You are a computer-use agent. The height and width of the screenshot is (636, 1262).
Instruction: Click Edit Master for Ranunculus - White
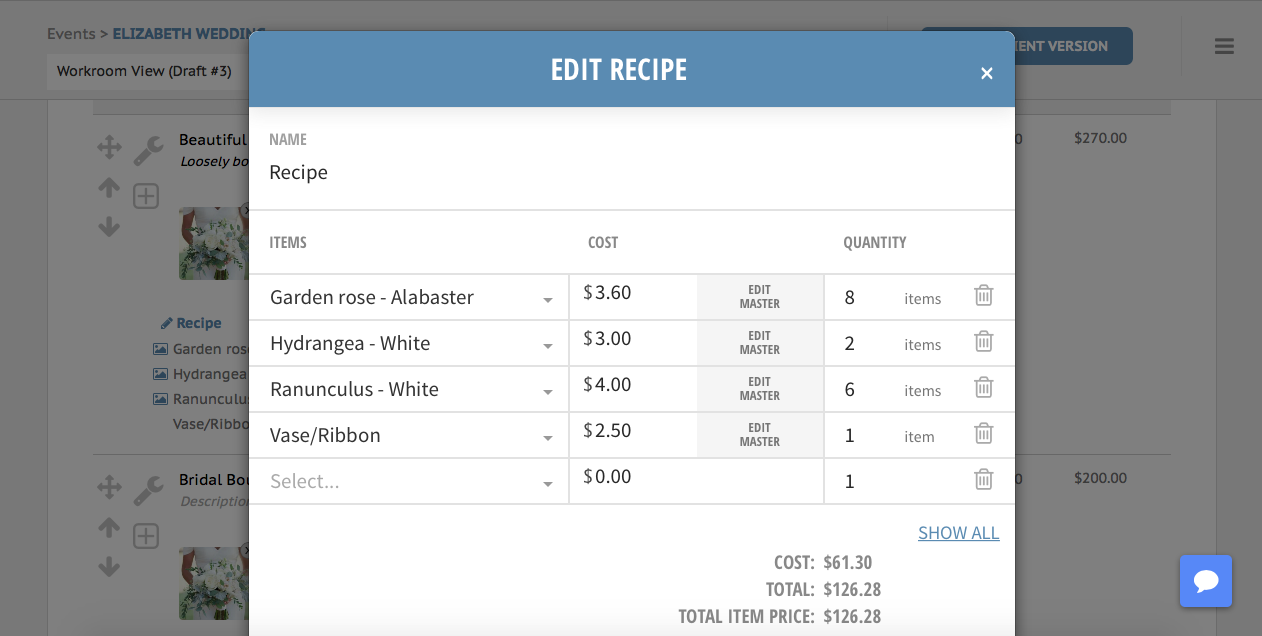pos(759,389)
